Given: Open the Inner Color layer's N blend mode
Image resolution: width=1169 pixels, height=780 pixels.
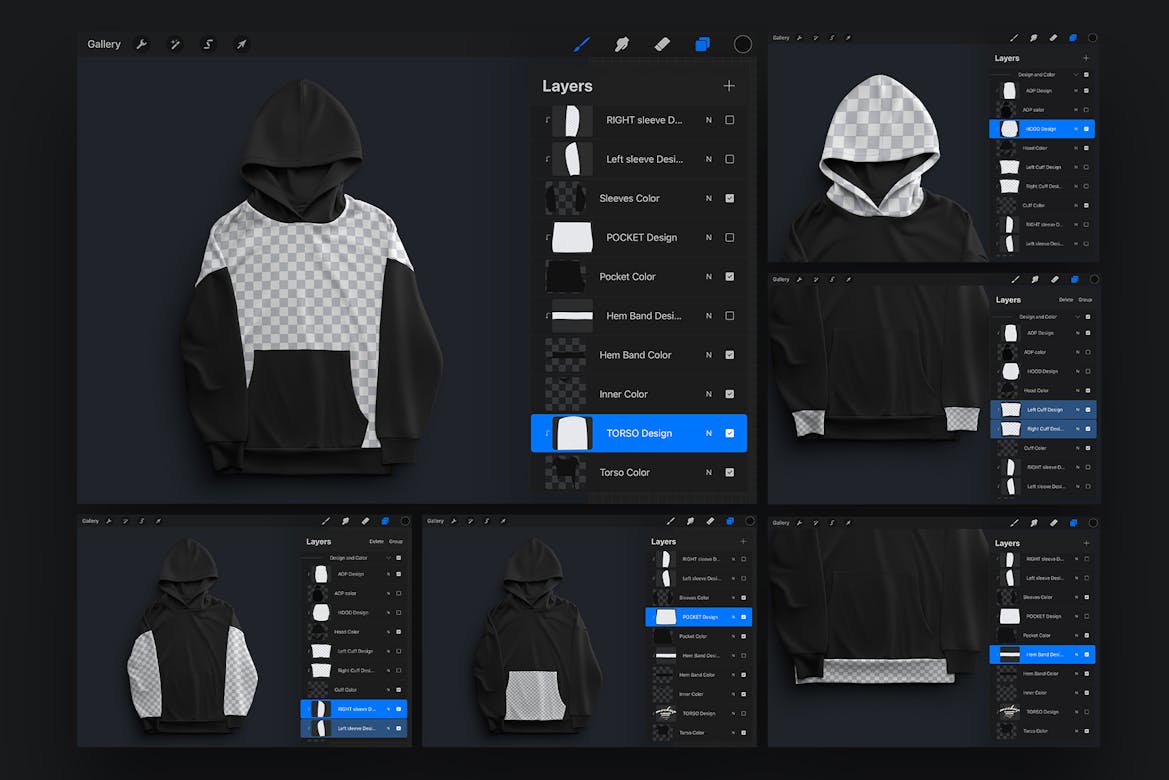Looking at the screenshot, I should (x=706, y=393).
